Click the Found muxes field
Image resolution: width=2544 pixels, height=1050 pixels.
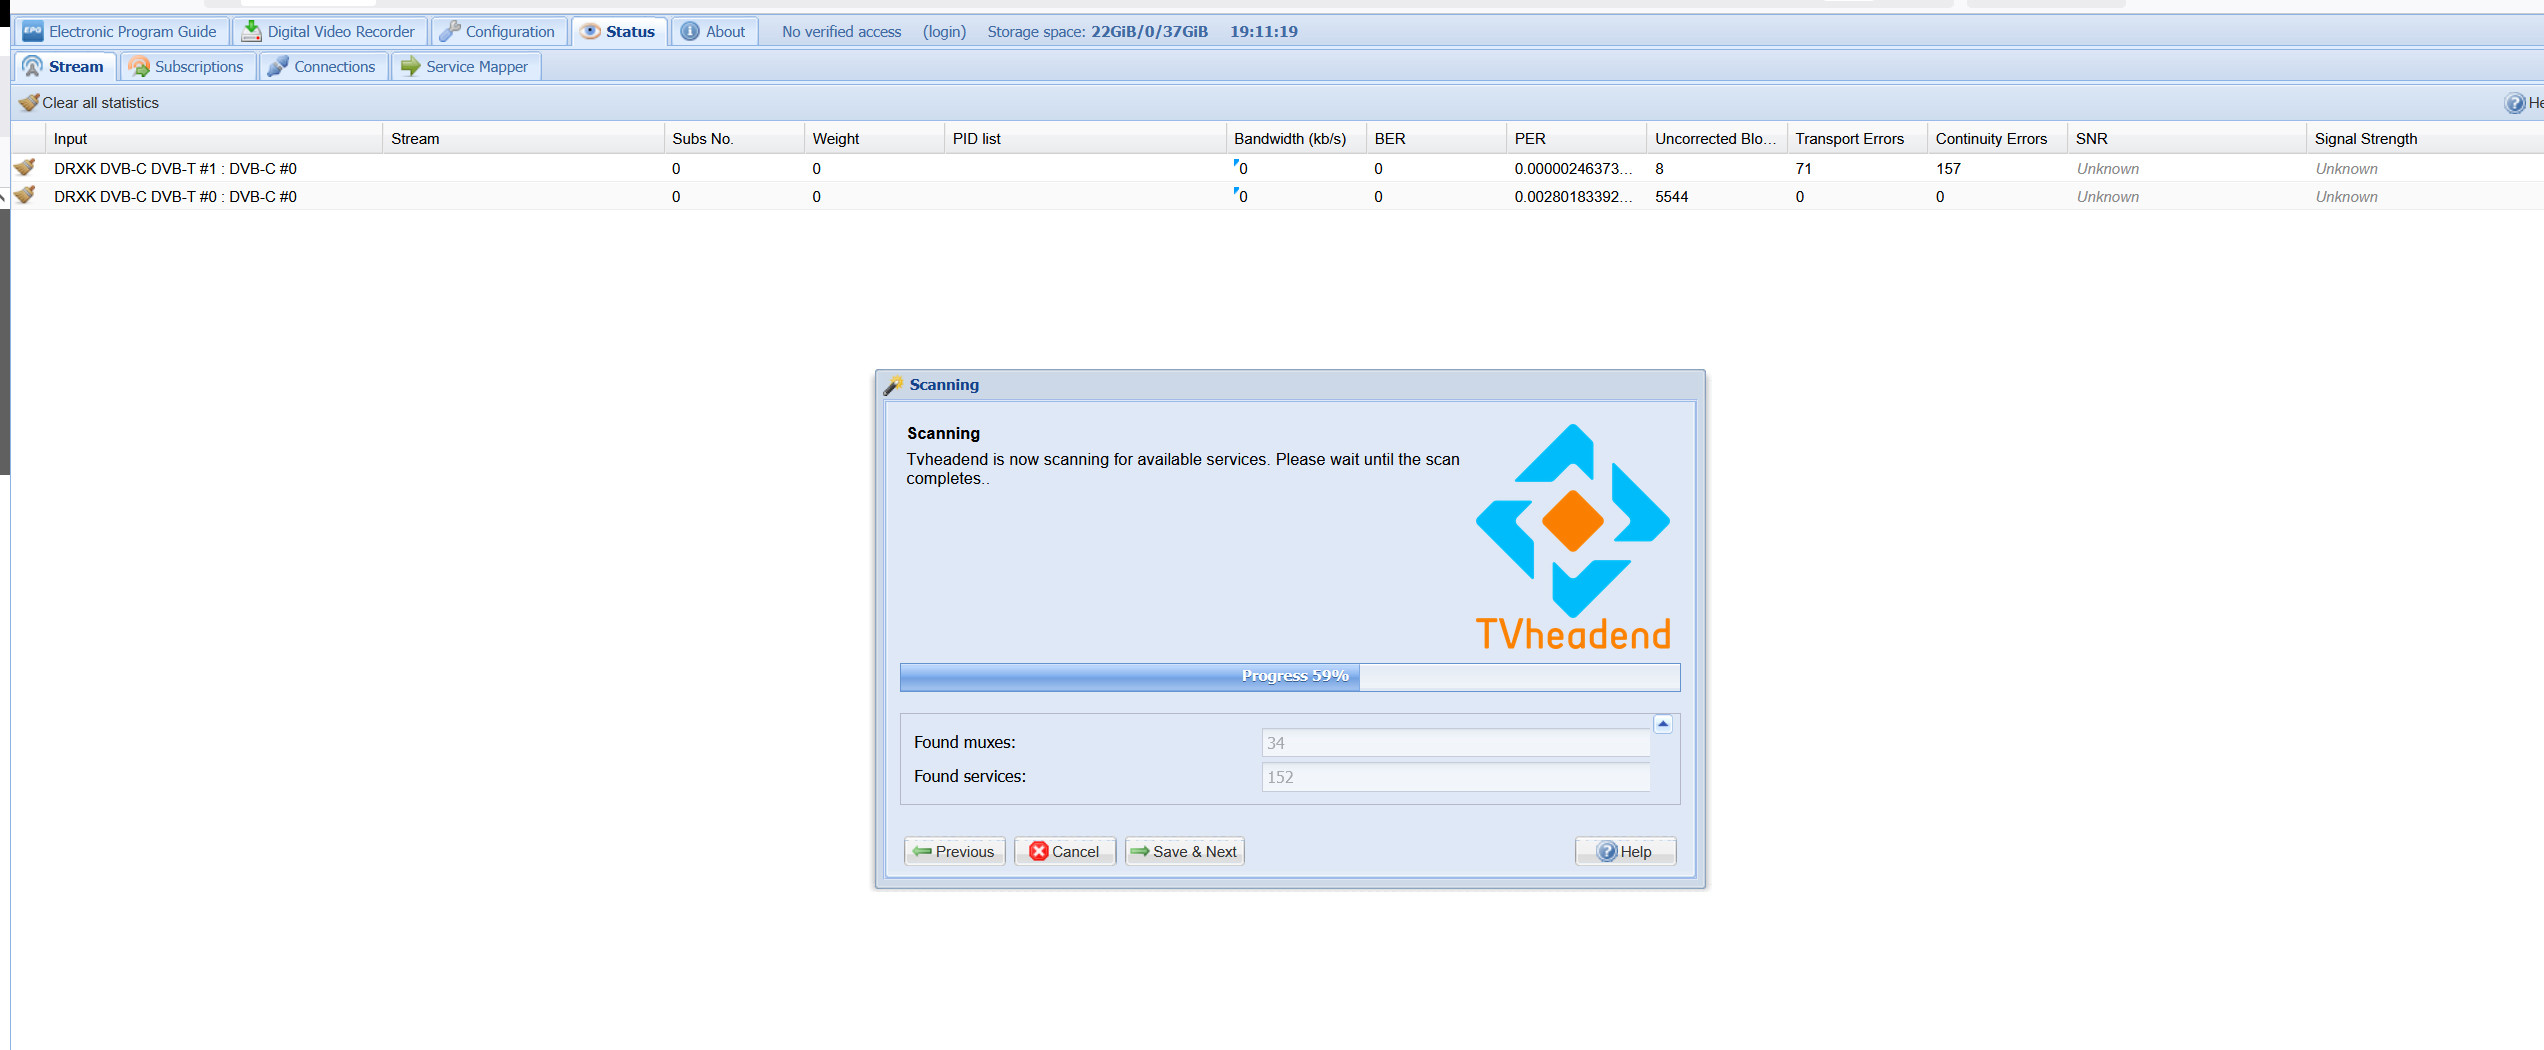click(1455, 743)
